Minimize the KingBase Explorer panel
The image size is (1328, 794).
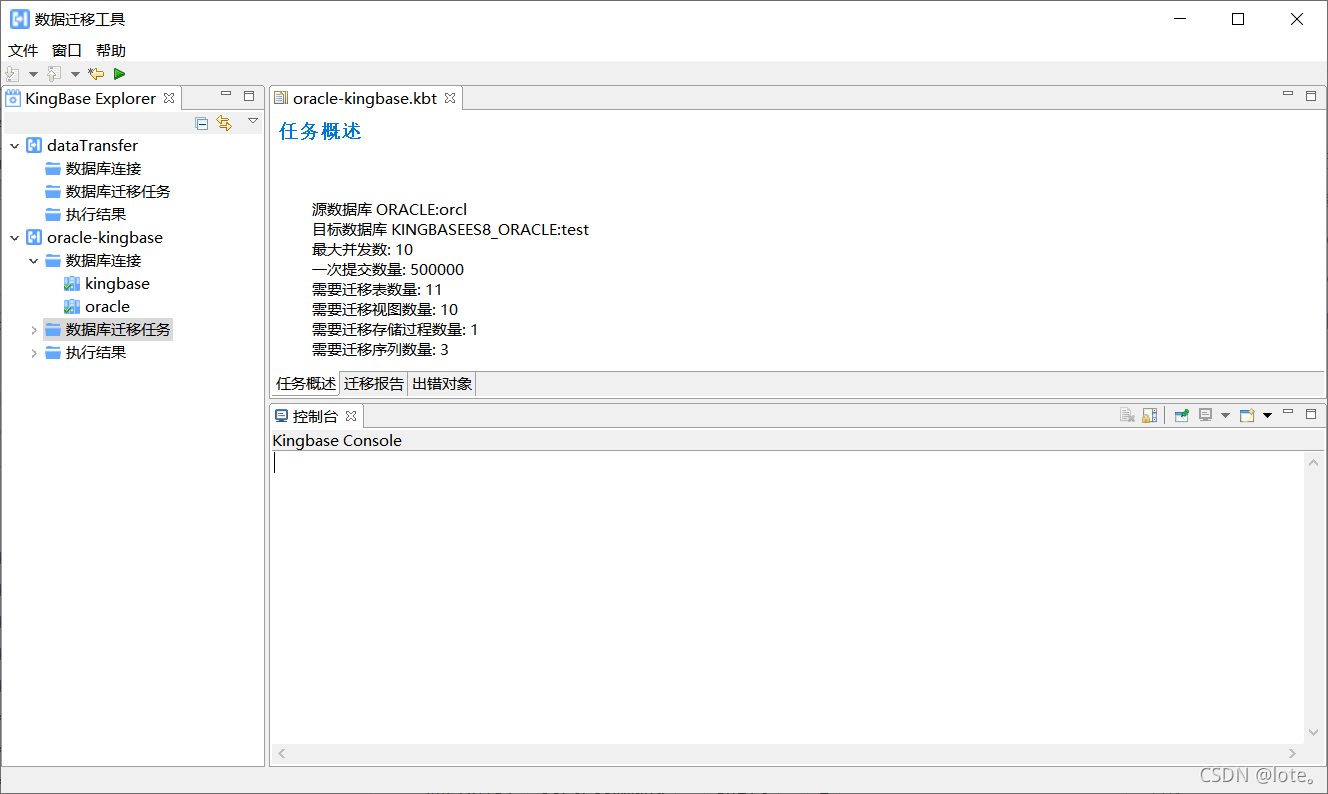(226, 95)
